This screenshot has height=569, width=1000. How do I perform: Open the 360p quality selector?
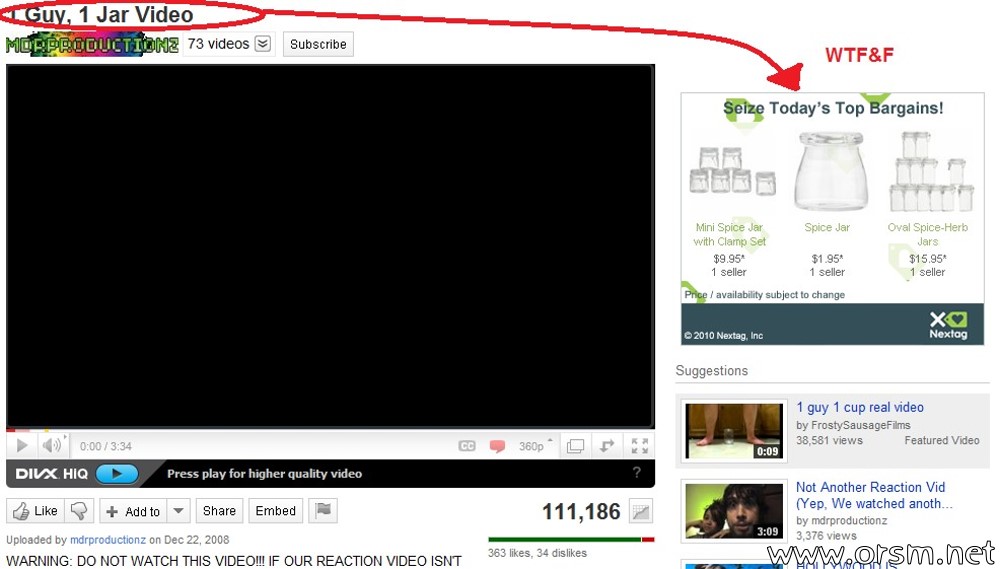tap(536, 446)
